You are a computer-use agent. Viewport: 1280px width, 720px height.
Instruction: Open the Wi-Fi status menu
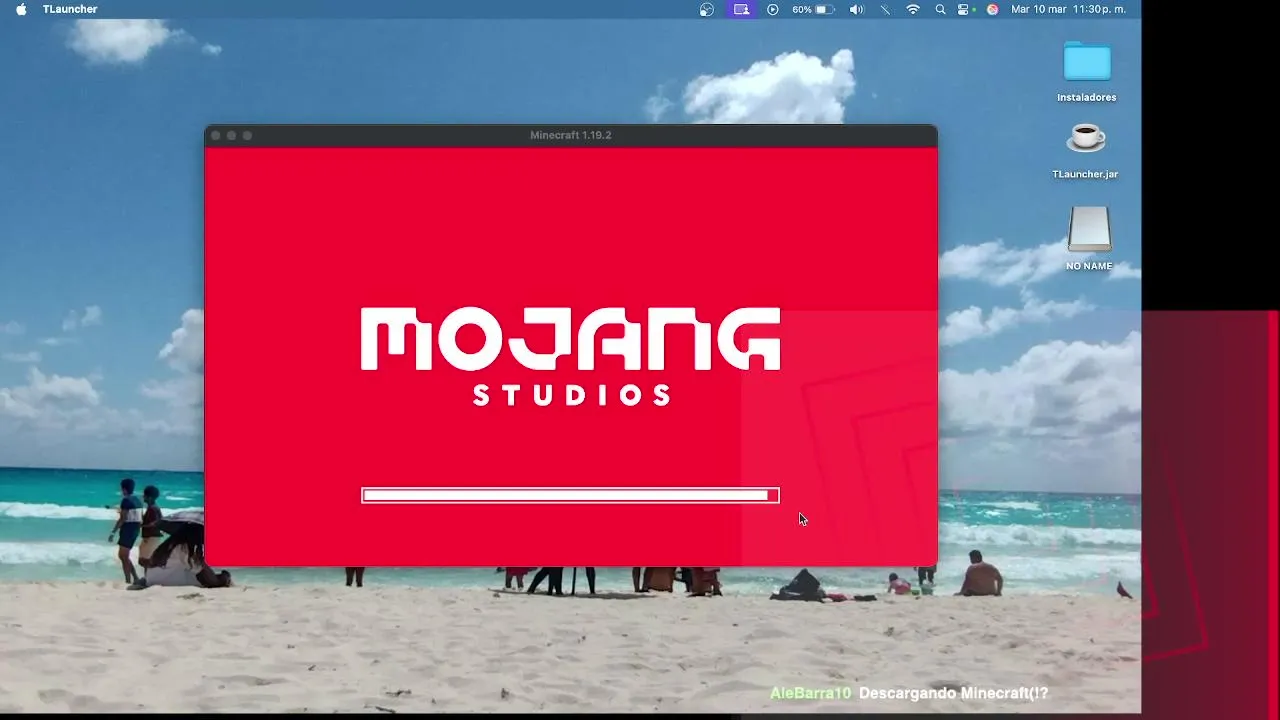[913, 9]
